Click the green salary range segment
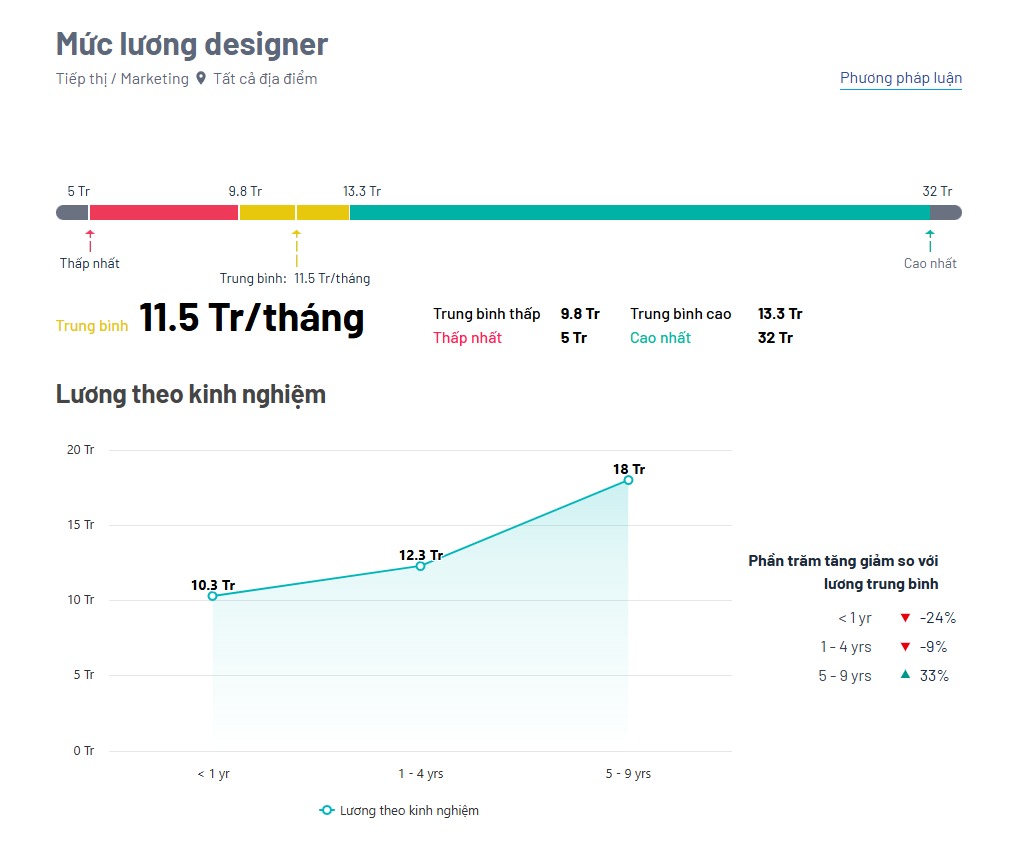This screenshot has width=1023, height=841. click(639, 212)
